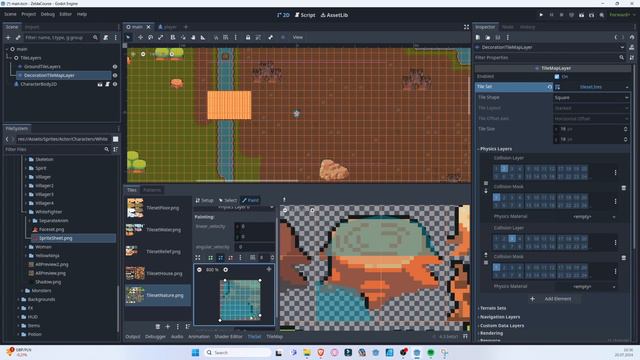The image size is (640, 360).
Task: Open the Scene menu
Action: tap(10, 14)
